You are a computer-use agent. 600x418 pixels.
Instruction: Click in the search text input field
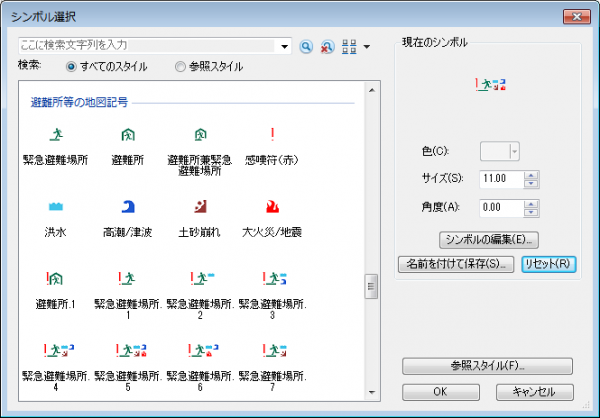pos(148,46)
